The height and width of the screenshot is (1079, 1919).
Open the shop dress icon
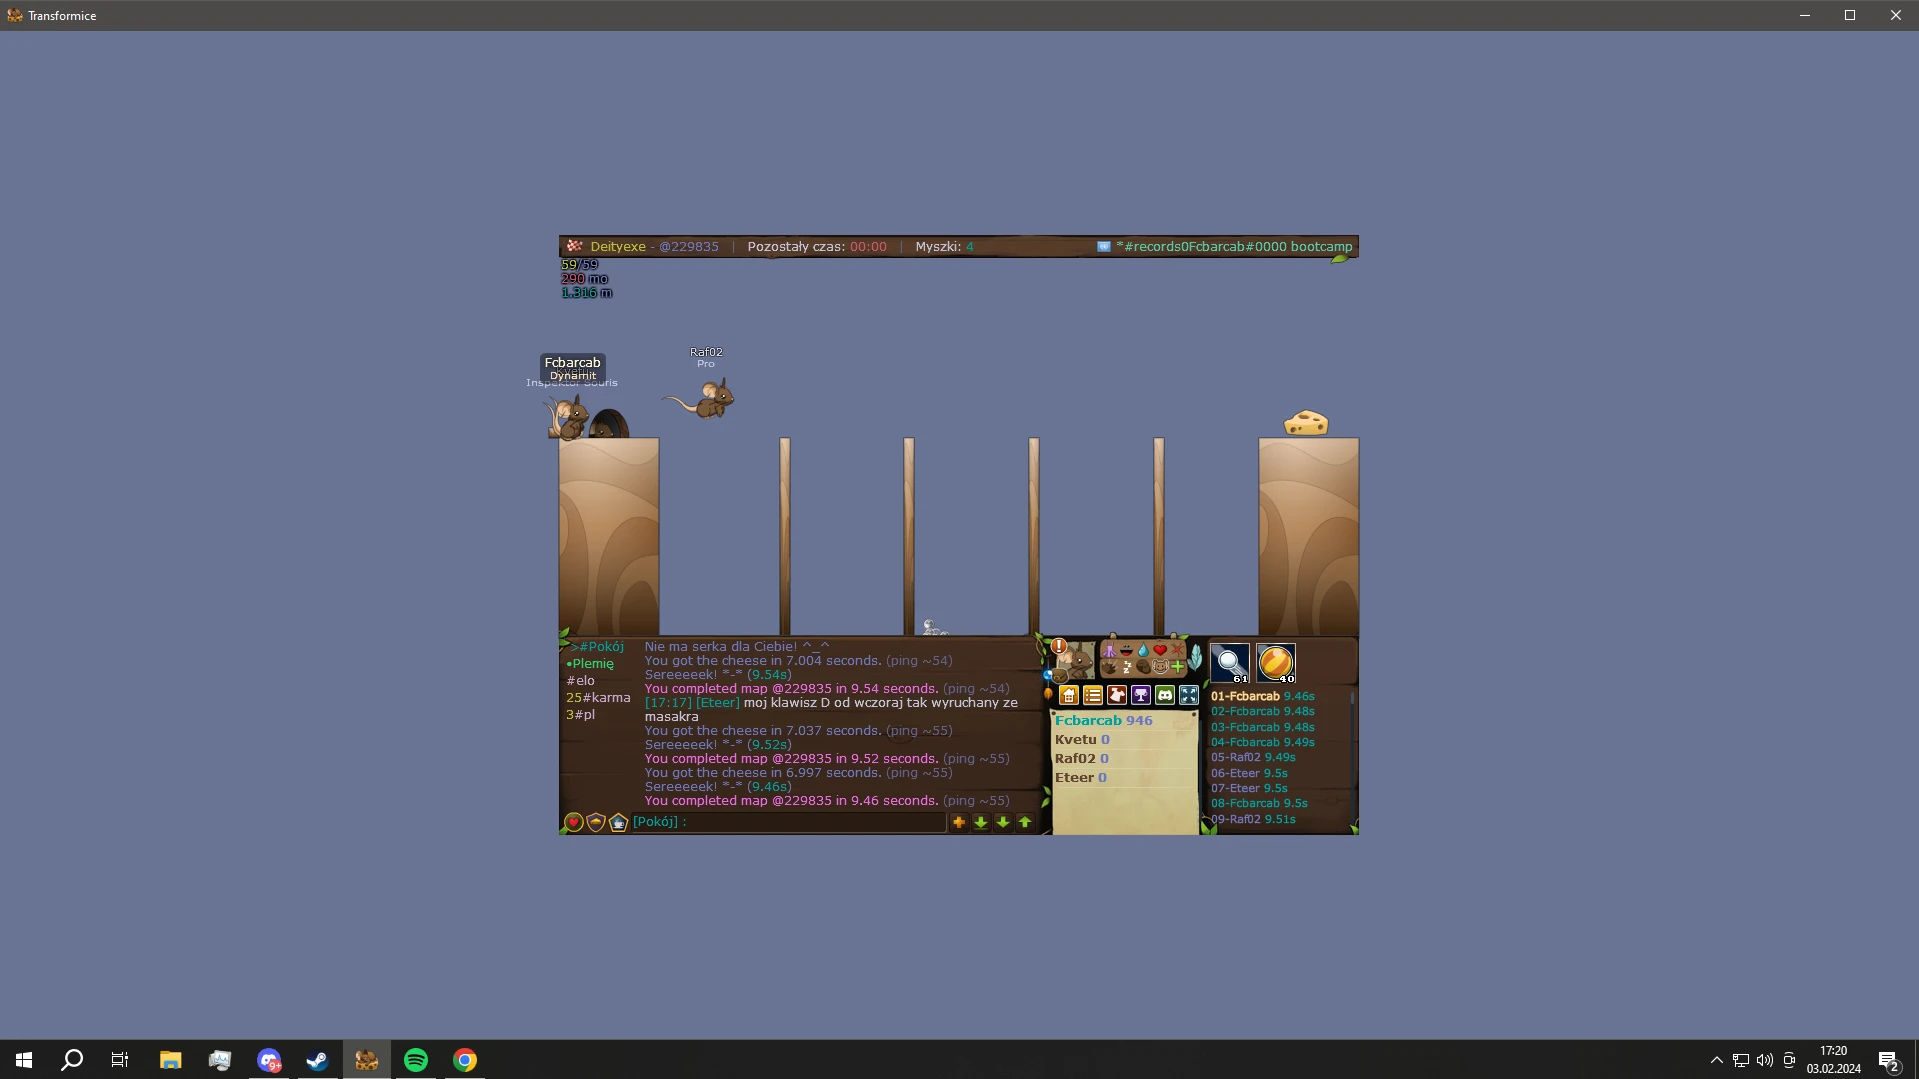[x=1117, y=695]
